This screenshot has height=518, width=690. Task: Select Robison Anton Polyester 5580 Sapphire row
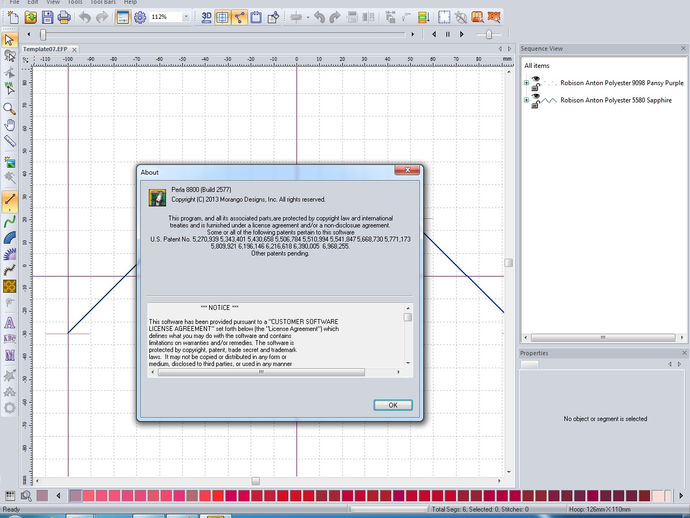(616, 100)
